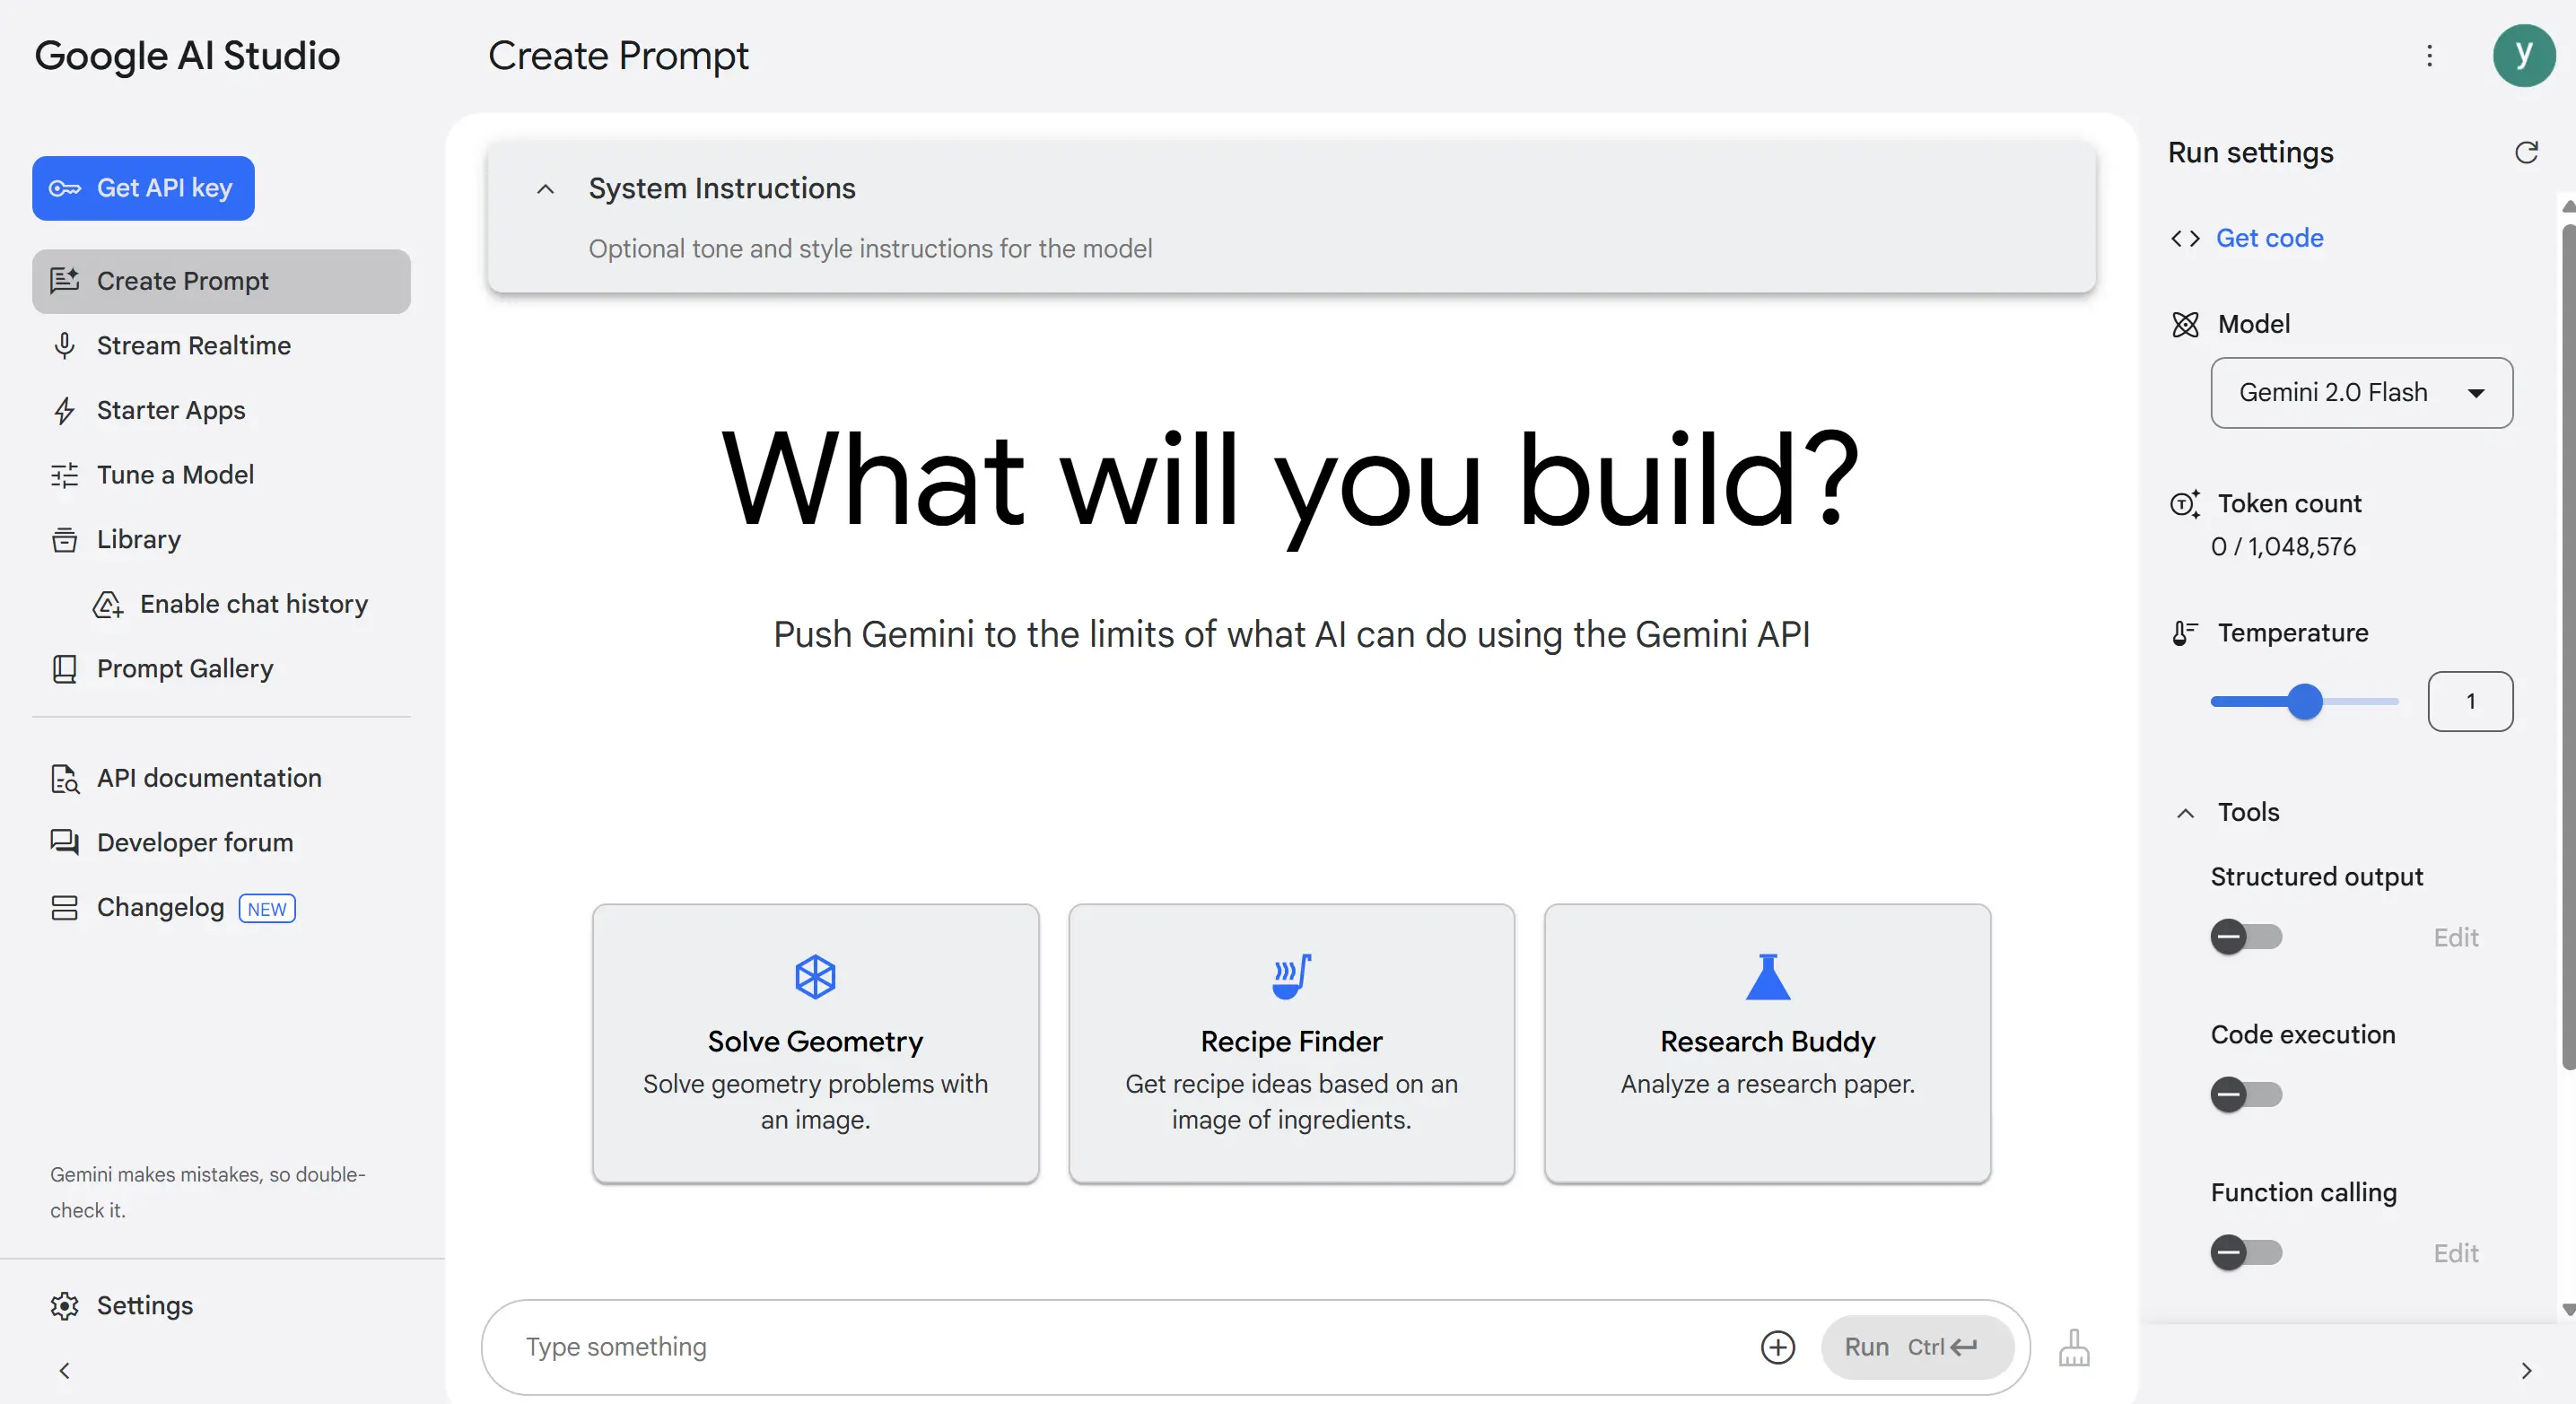This screenshot has height=1404, width=2576.
Task: Collapse the System Instructions section
Action: coord(545,189)
